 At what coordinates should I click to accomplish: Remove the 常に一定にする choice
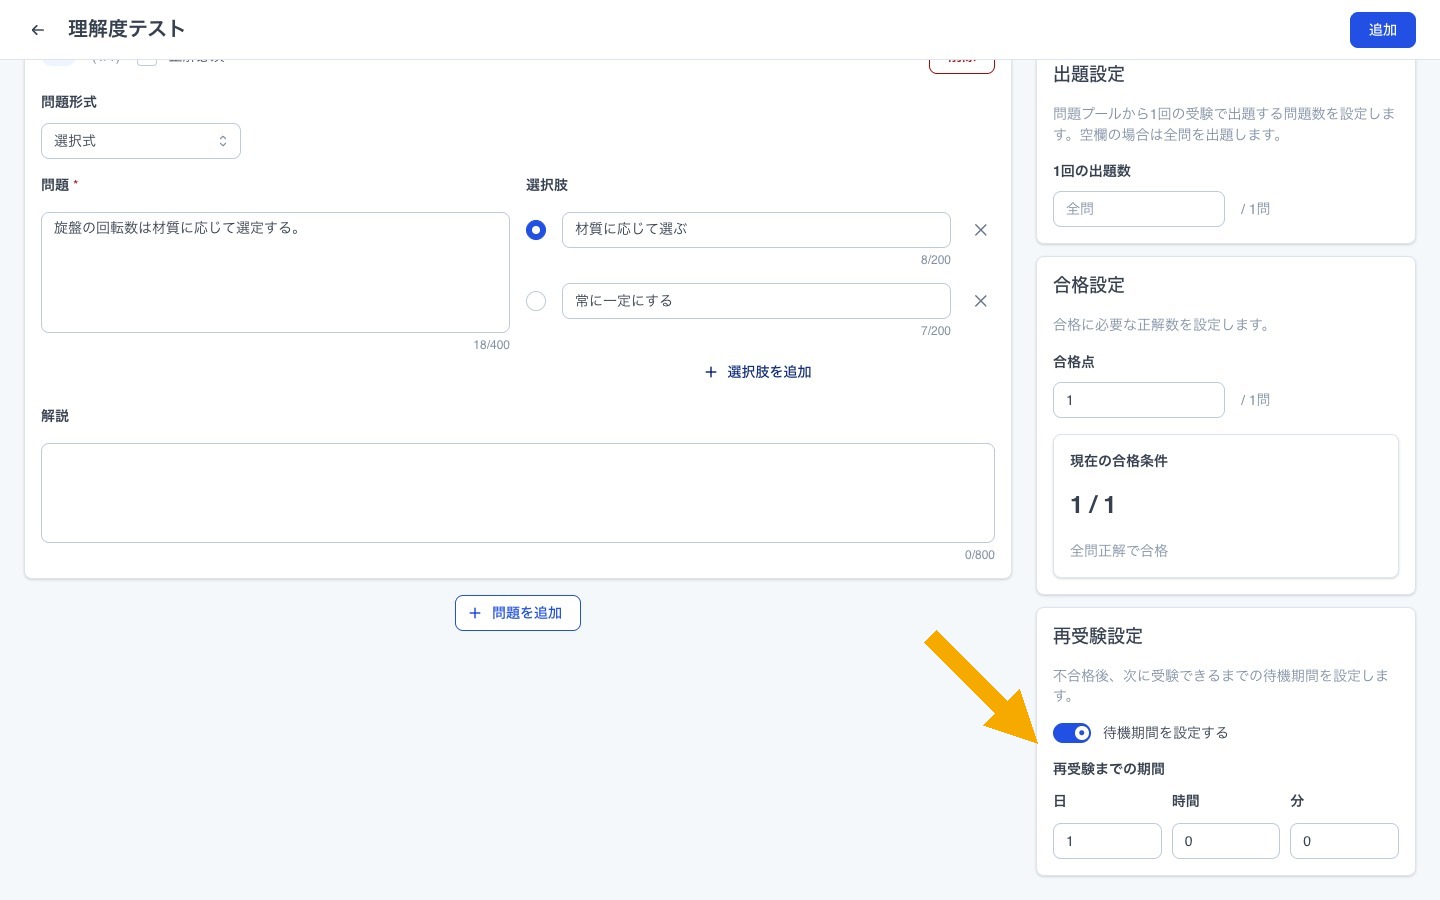[980, 301]
